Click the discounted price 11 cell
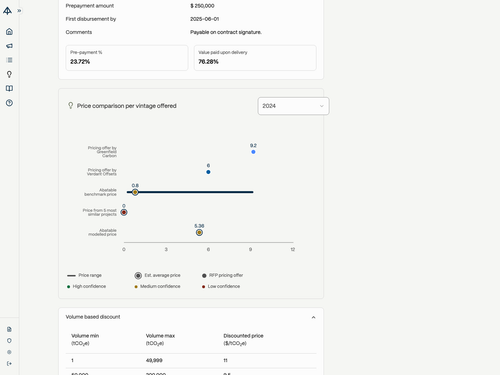This screenshot has height=375, width=500. [x=225, y=360]
